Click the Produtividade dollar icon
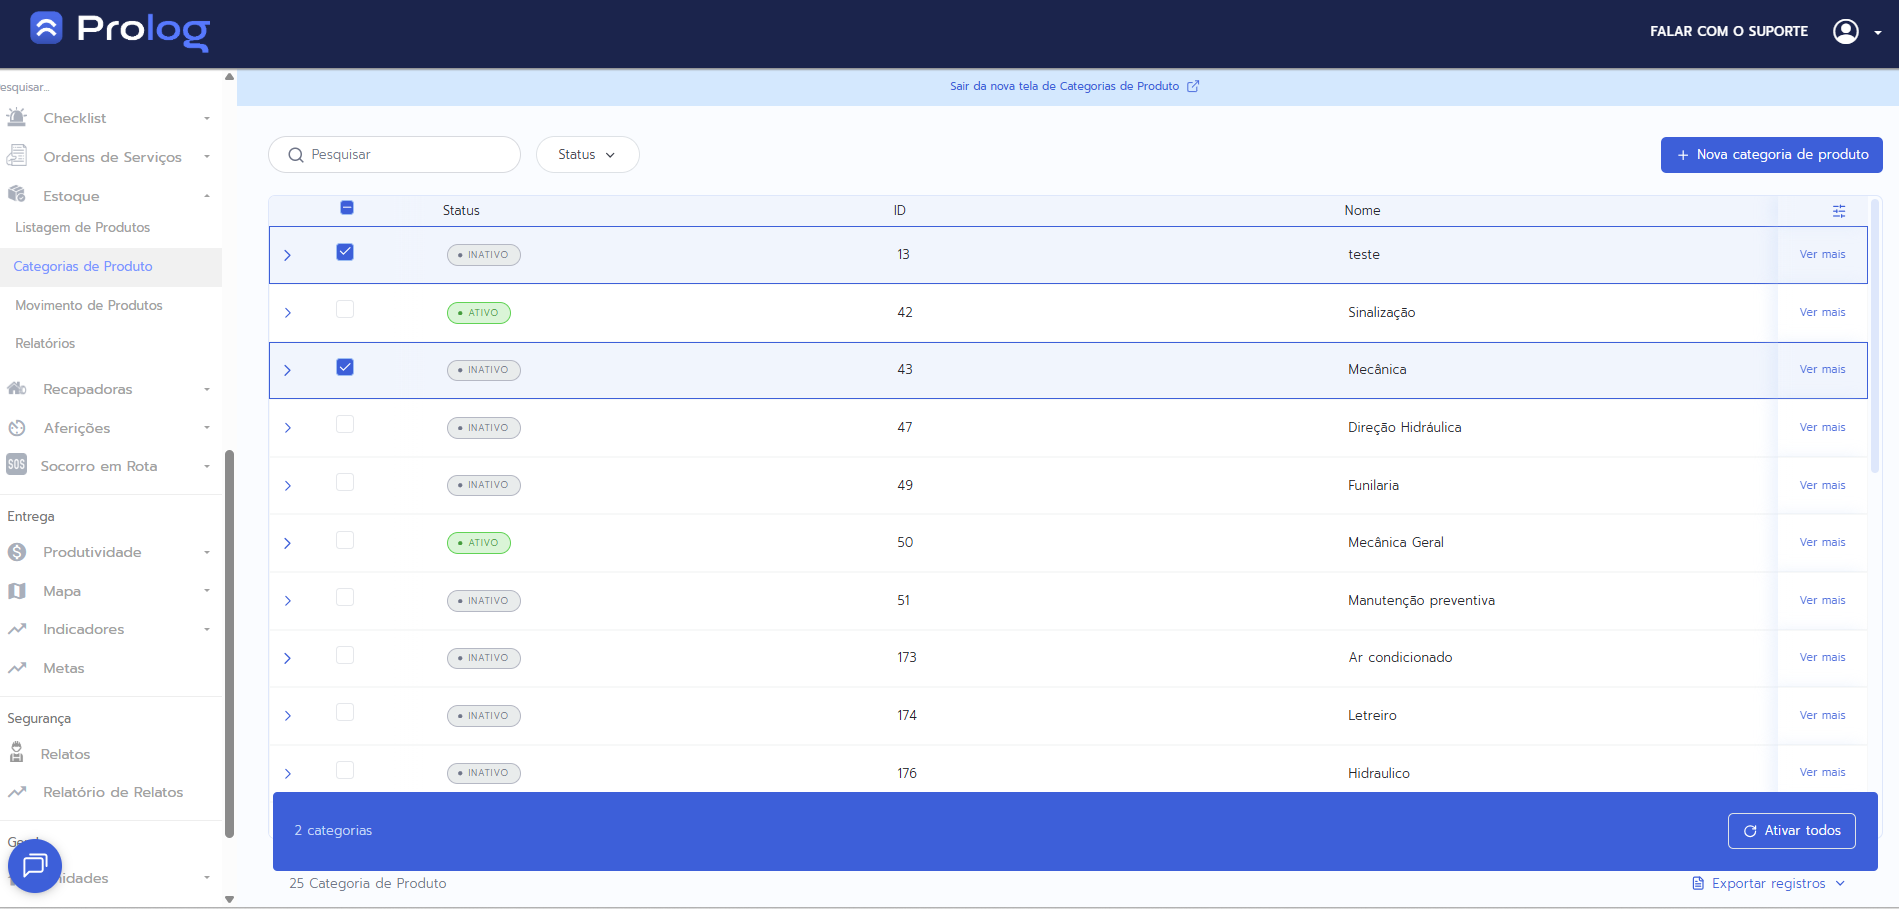 click(17, 552)
